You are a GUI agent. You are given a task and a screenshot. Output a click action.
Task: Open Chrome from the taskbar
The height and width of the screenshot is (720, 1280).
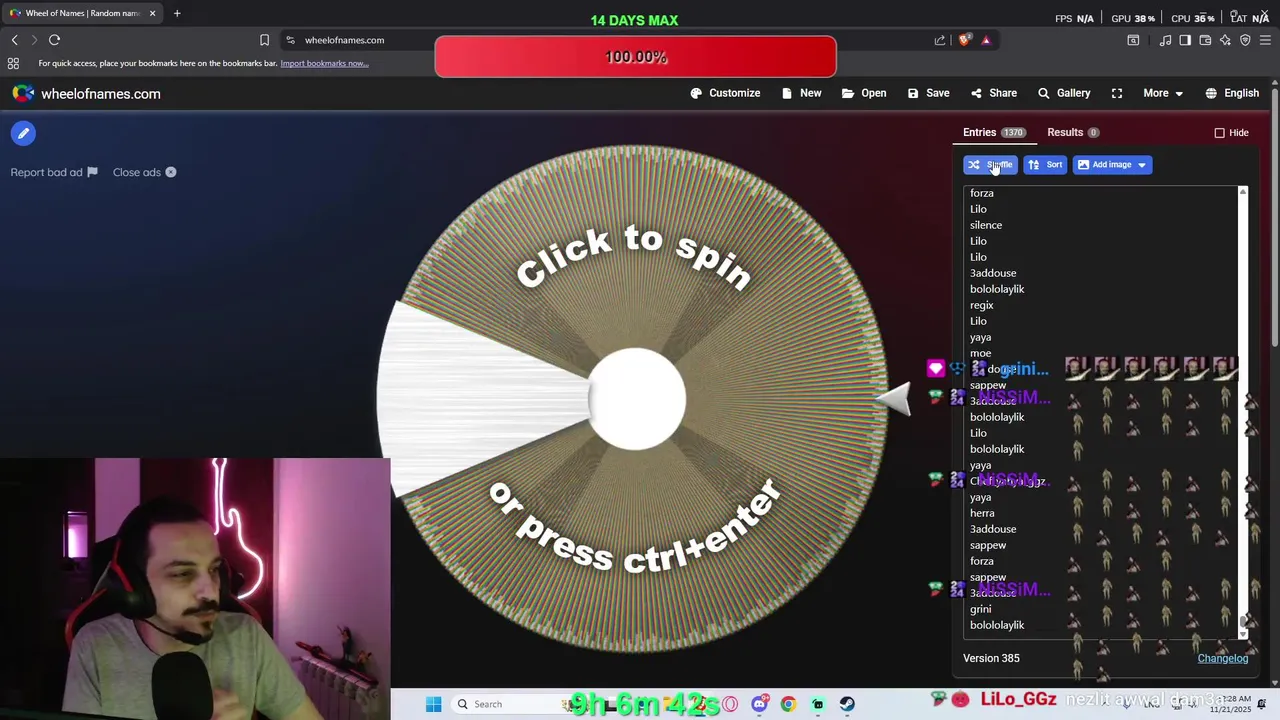[x=788, y=704]
